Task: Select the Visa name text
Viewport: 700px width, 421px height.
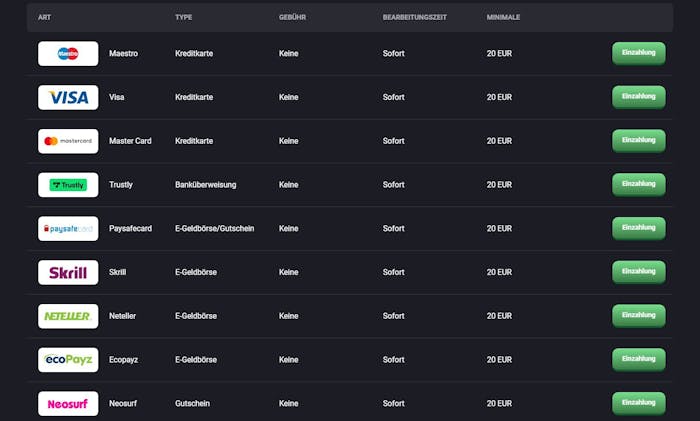Action: tap(117, 97)
